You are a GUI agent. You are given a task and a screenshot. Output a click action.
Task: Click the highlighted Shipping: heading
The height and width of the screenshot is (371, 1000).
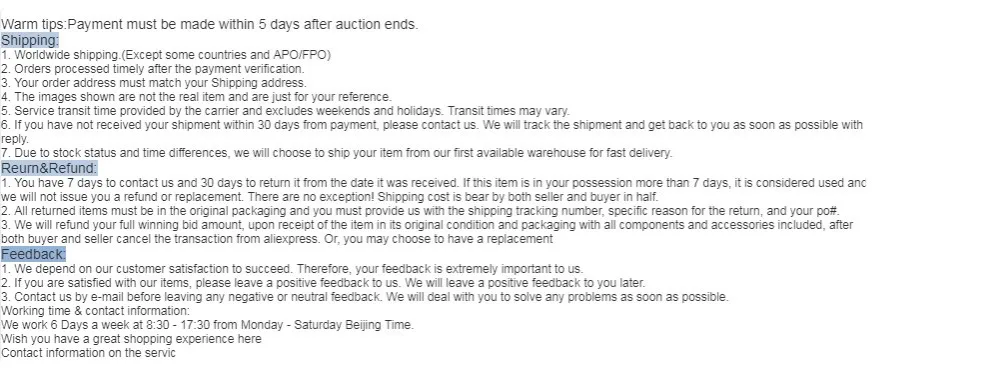pyautogui.click(x=30, y=41)
